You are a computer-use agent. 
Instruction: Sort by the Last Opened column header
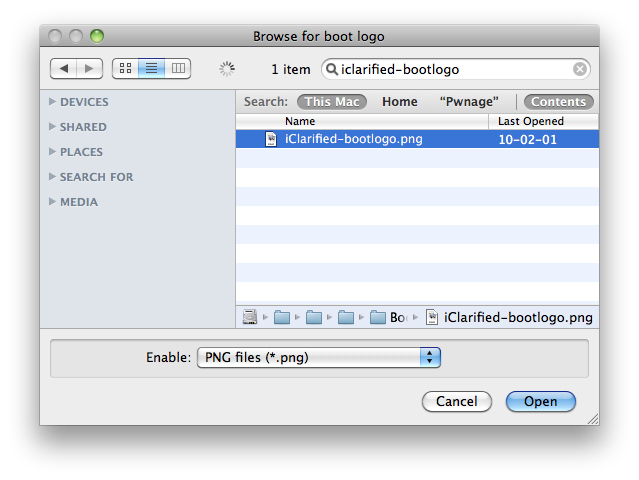pos(544,121)
